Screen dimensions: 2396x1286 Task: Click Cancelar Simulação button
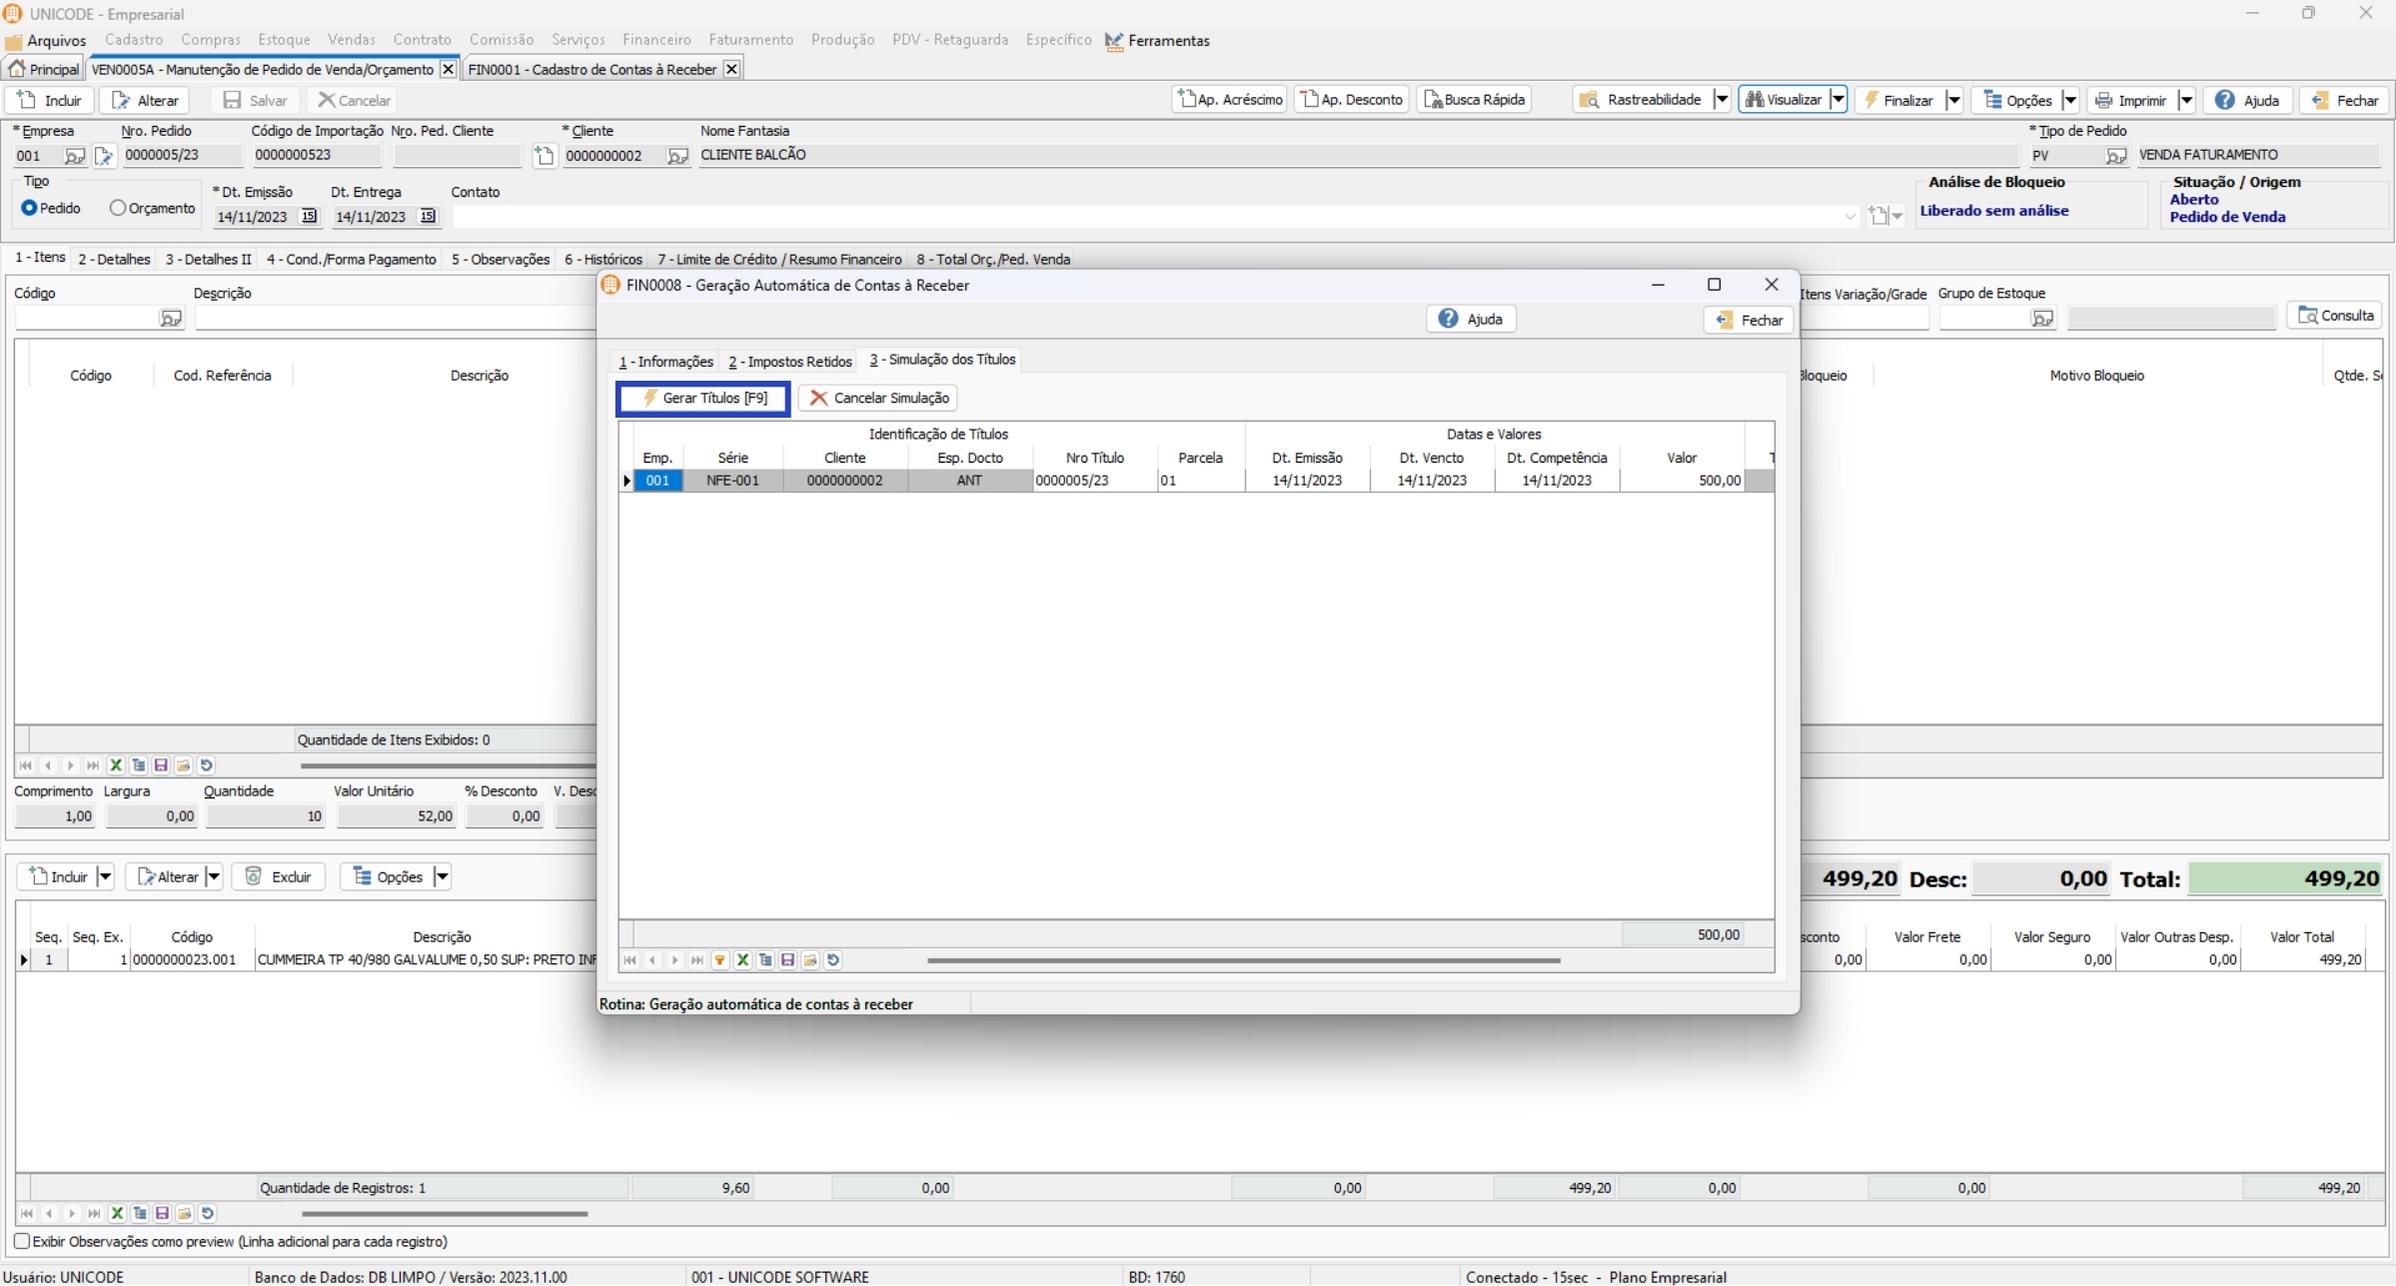point(878,398)
